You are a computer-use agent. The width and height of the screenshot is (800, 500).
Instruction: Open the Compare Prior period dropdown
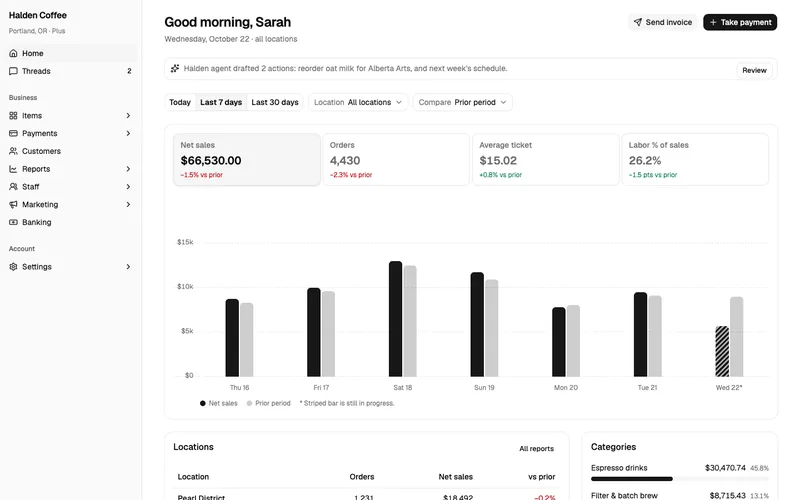point(462,102)
